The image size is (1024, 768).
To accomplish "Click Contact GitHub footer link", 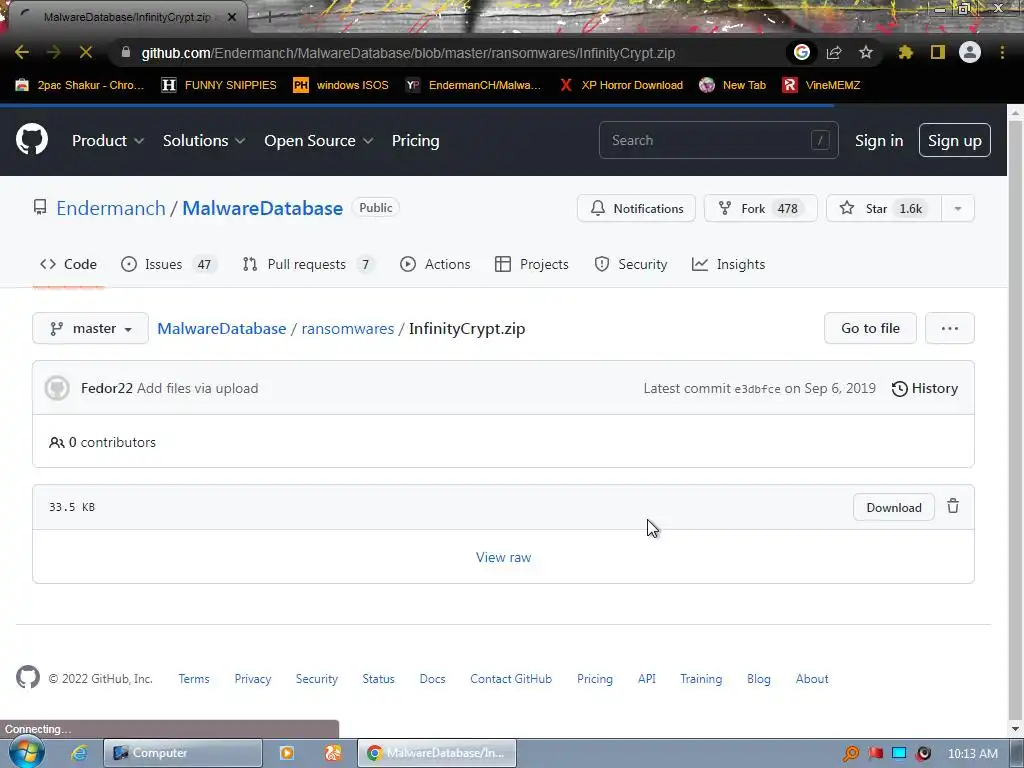I will click(511, 679).
